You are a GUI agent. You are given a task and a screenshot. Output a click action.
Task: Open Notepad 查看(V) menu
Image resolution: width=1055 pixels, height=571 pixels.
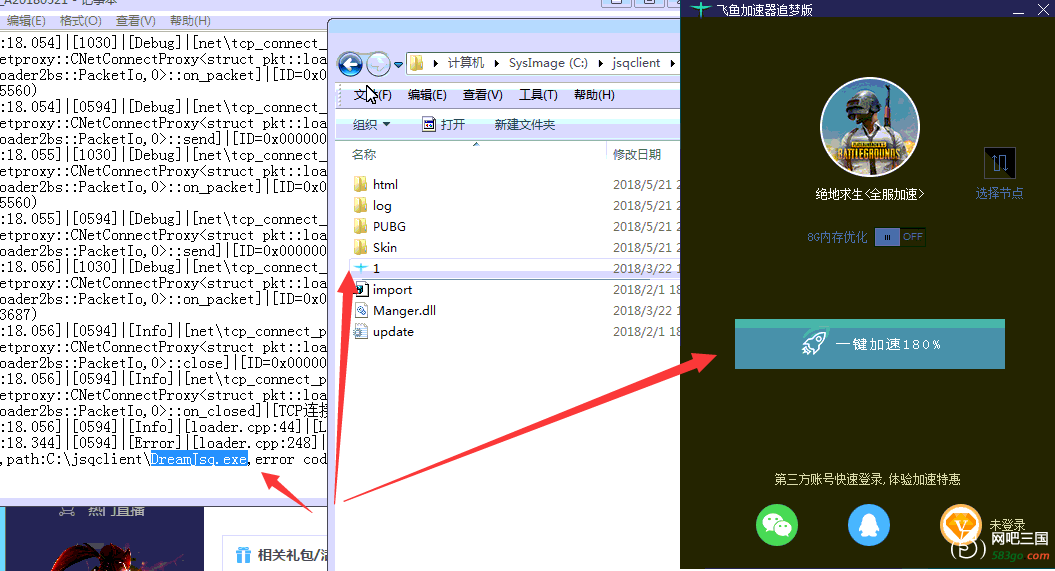135,21
